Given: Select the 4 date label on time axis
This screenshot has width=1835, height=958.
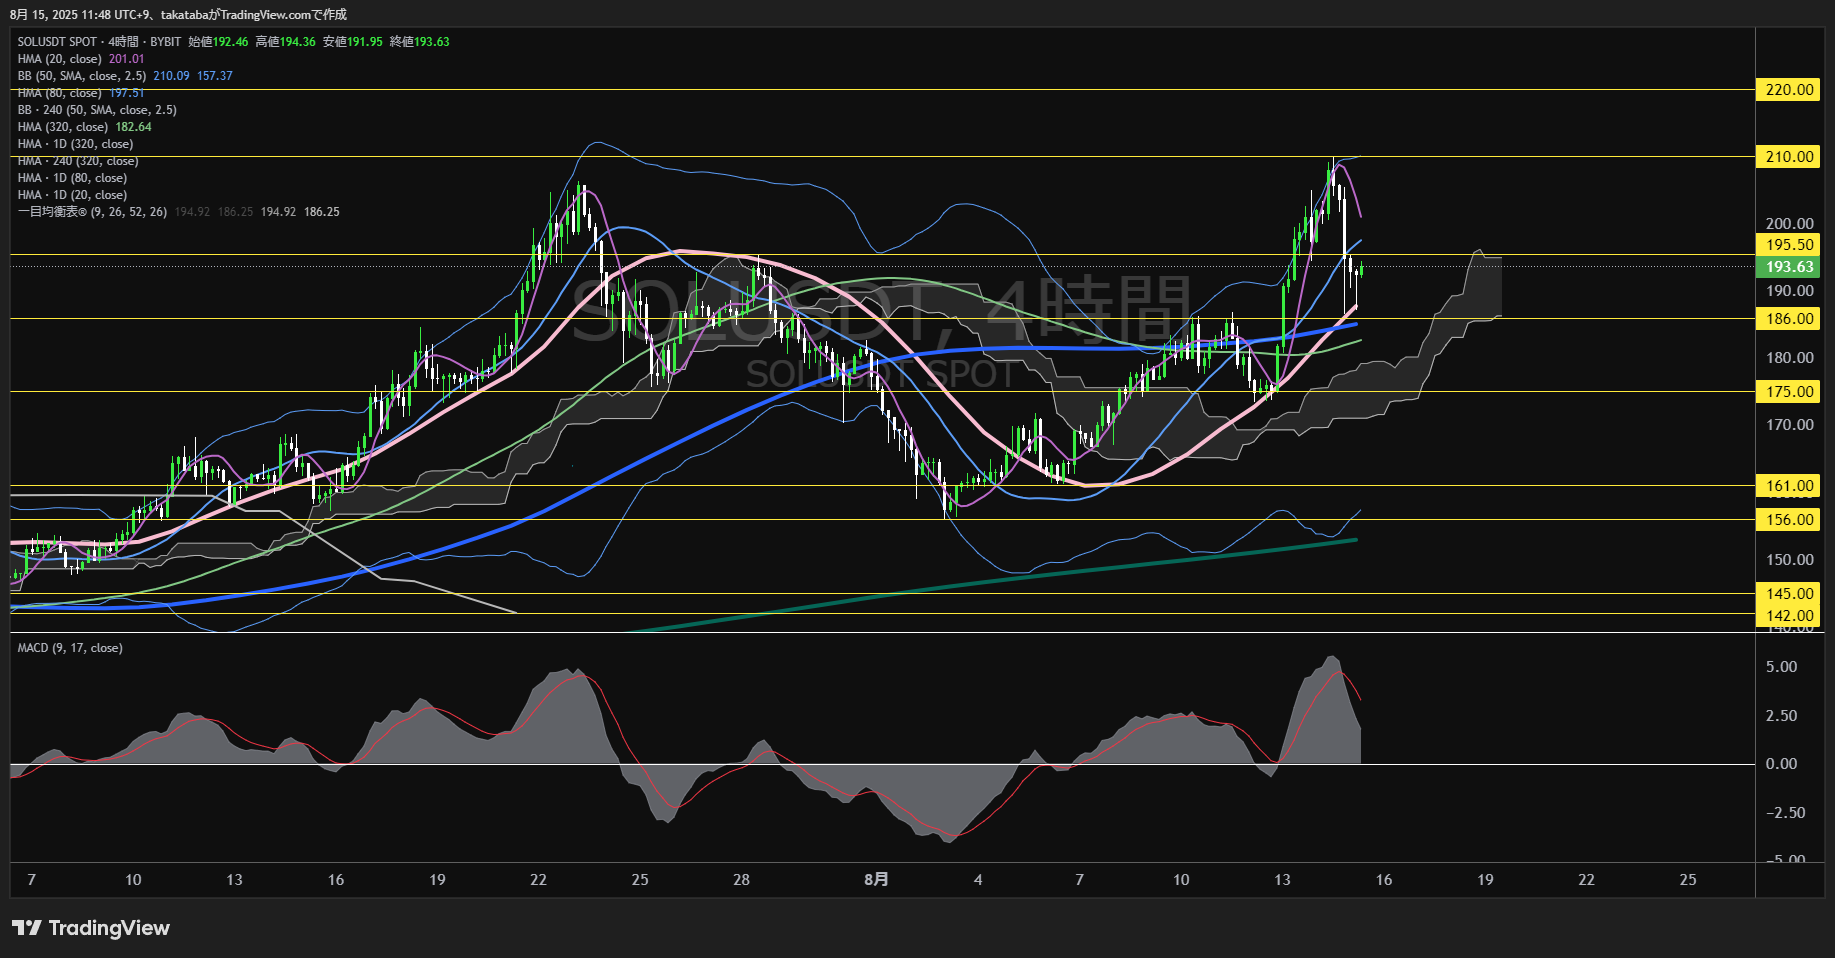Looking at the screenshot, I should [x=978, y=879].
